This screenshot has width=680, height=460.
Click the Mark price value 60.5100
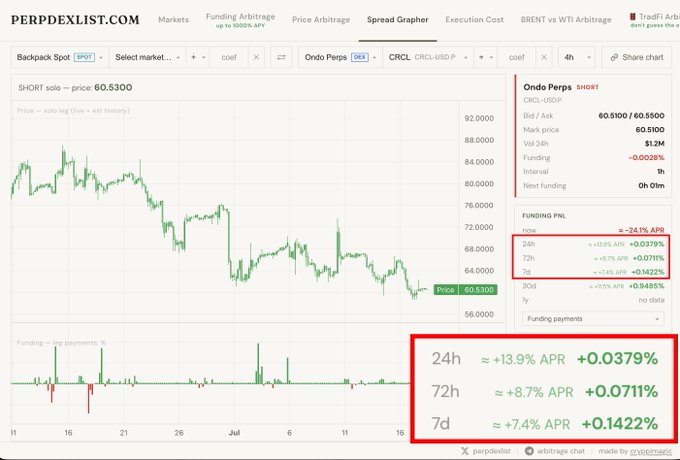coord(650,130)
